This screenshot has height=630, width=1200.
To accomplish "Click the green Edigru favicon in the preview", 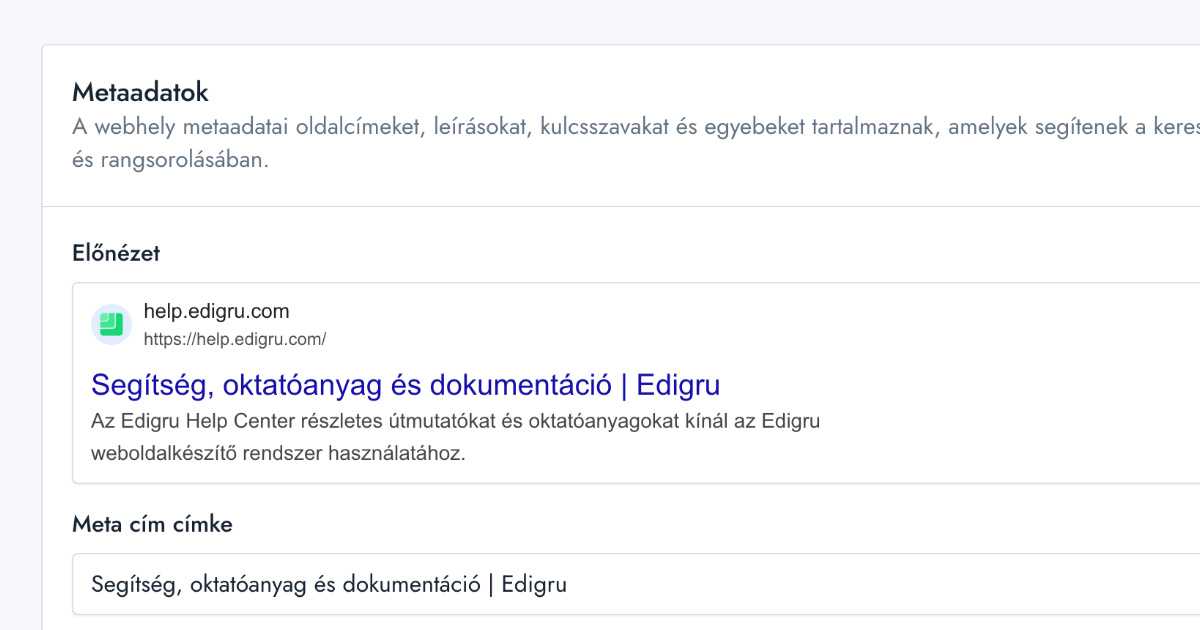I will pyautogui.click(x=111, y=324).
